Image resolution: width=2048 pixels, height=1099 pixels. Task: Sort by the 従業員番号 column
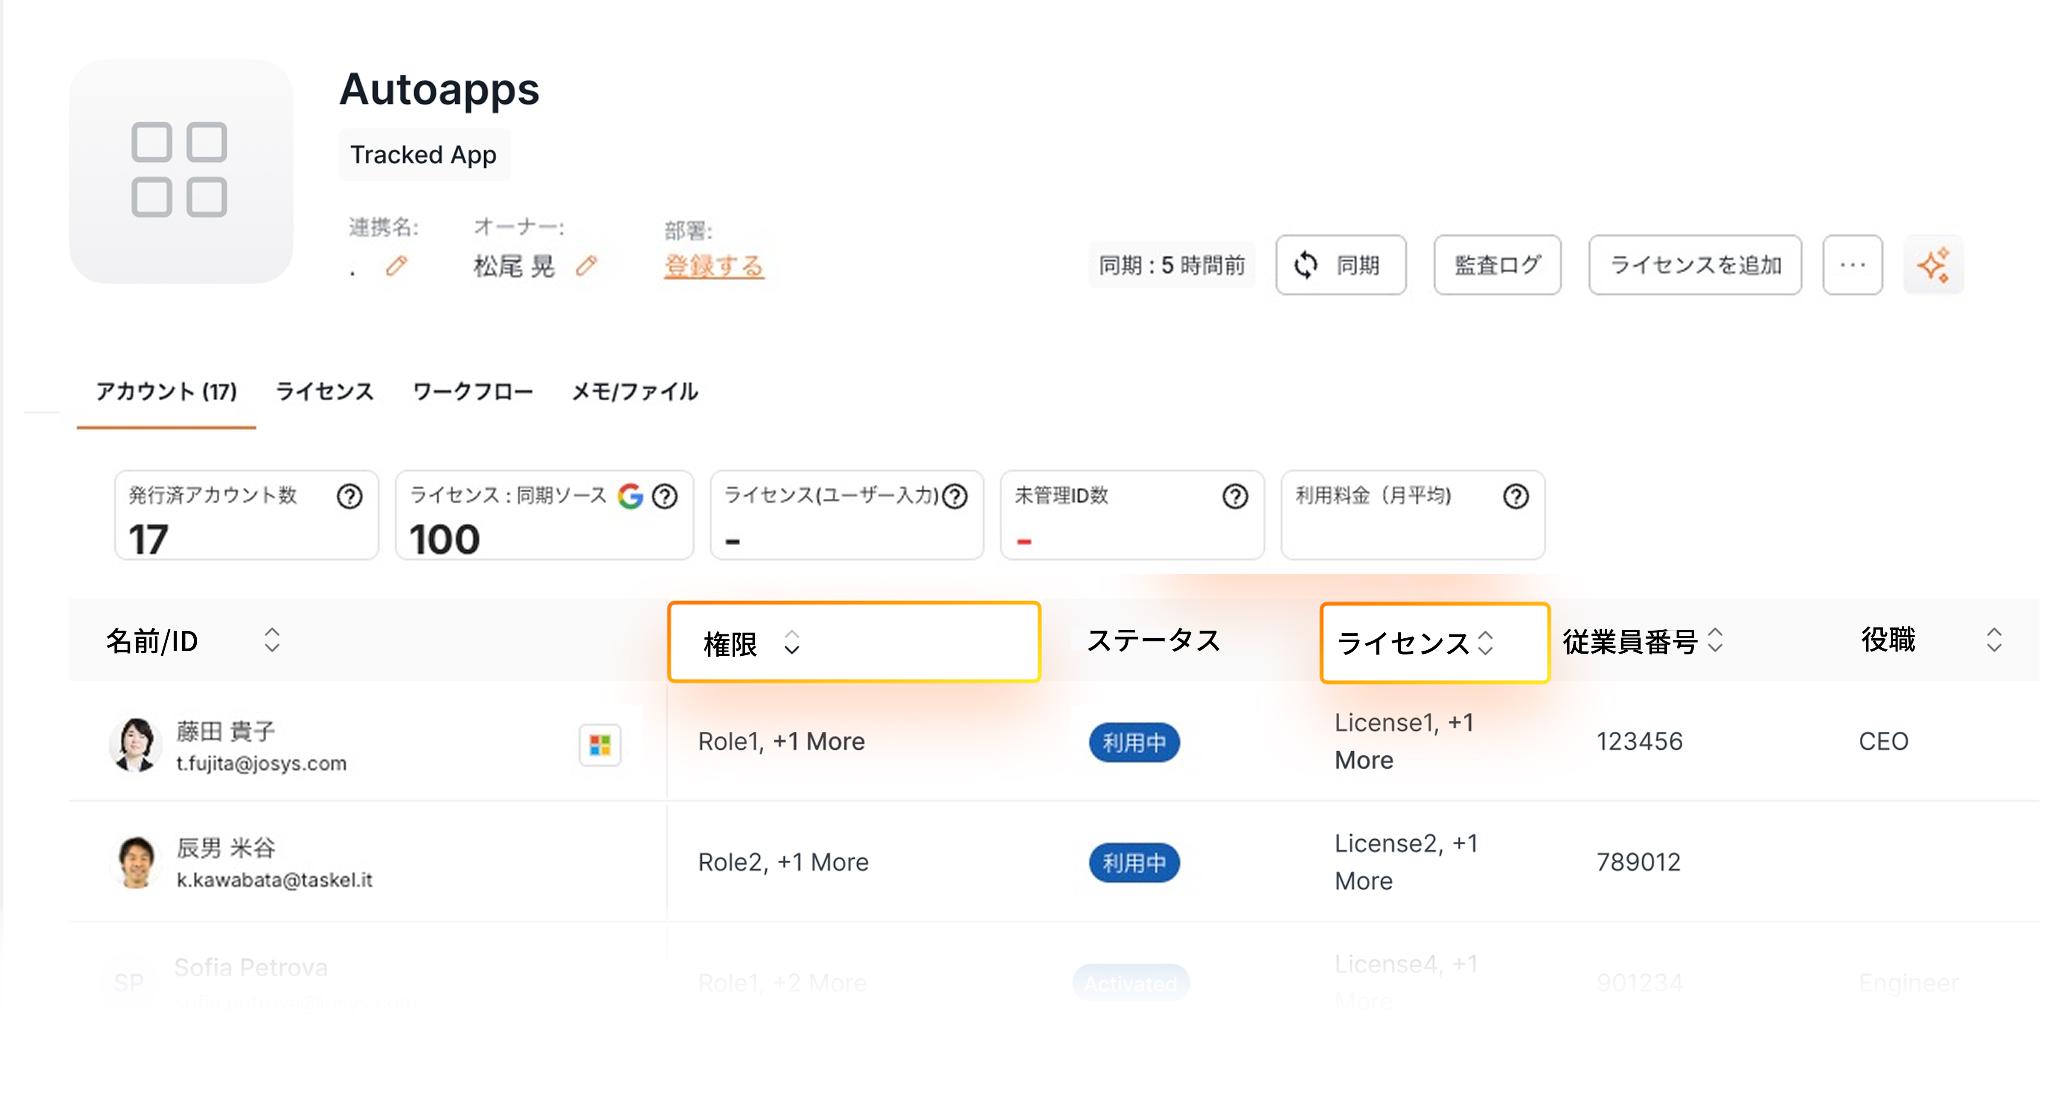click(x=1716, y=640)
